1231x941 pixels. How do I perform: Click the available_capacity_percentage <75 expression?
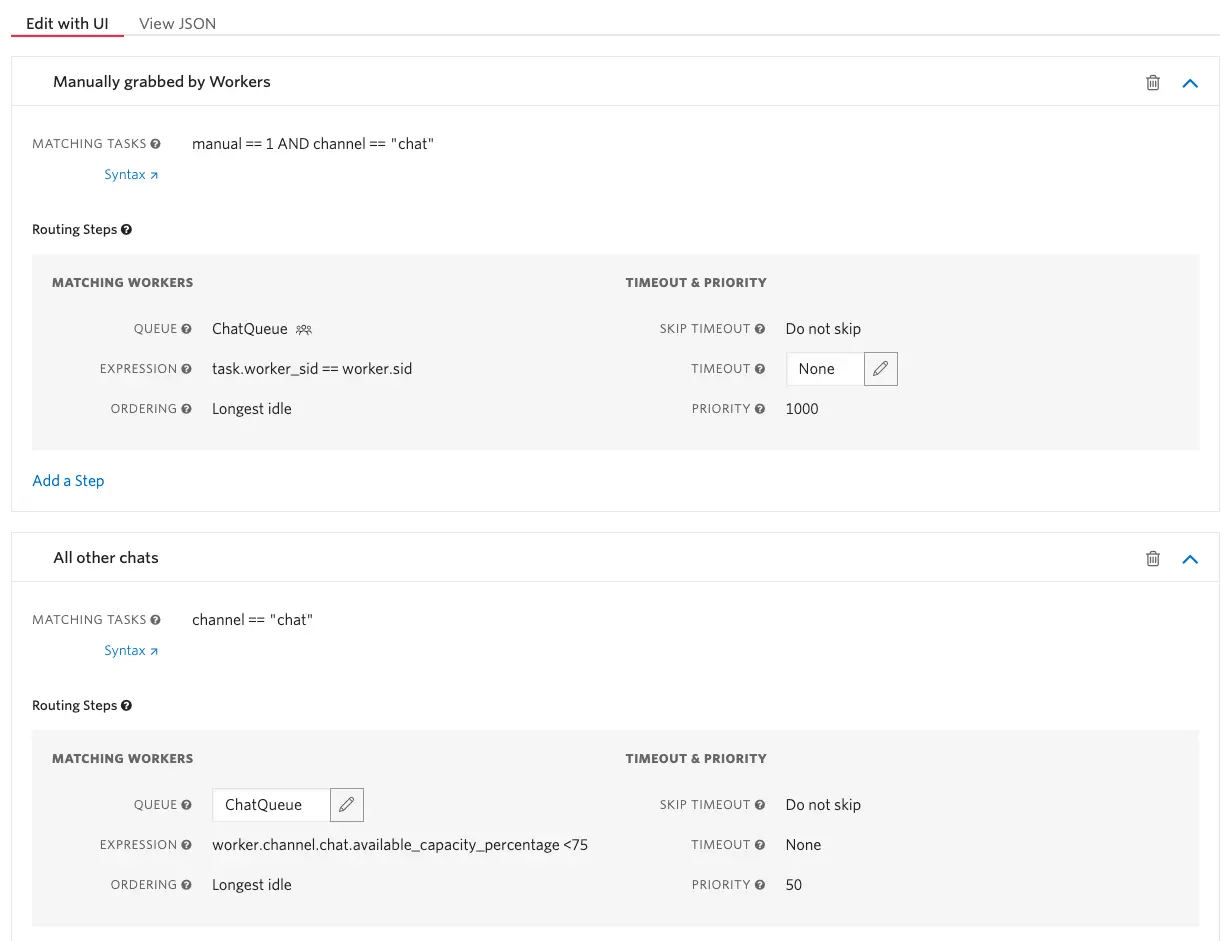click(x=400, y=845)
